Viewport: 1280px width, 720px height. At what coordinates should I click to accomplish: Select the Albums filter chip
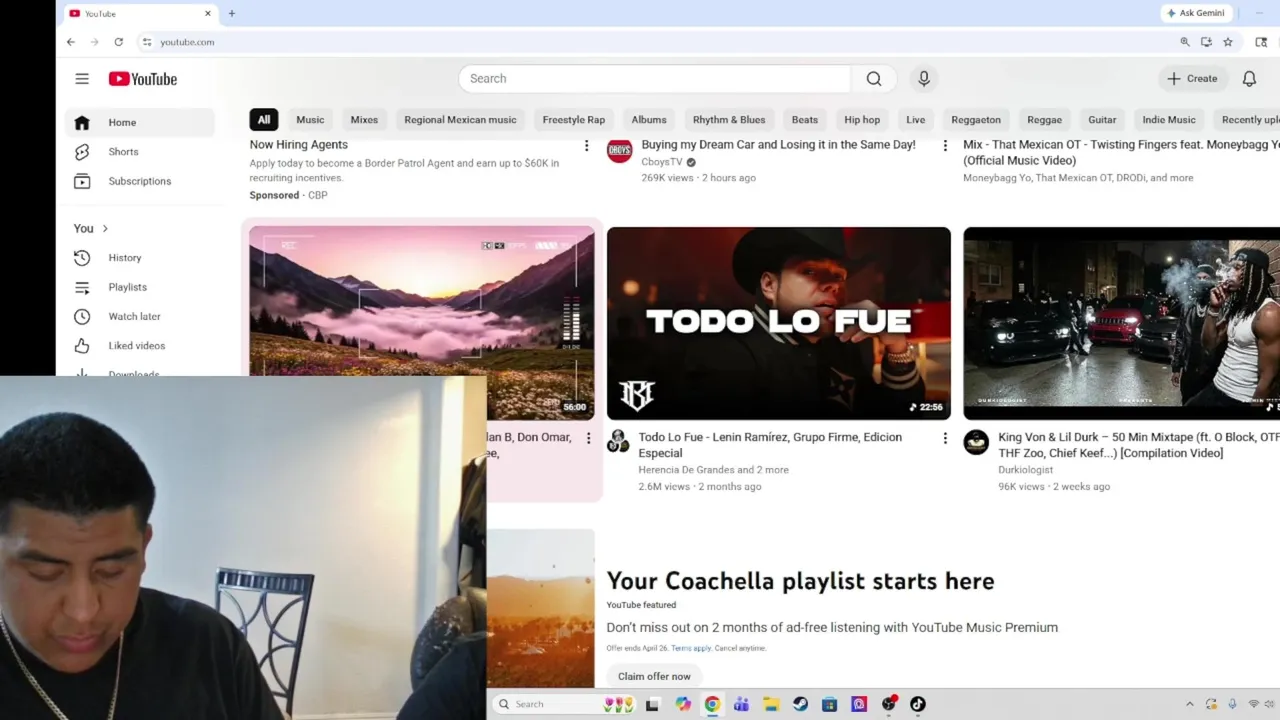649,120
